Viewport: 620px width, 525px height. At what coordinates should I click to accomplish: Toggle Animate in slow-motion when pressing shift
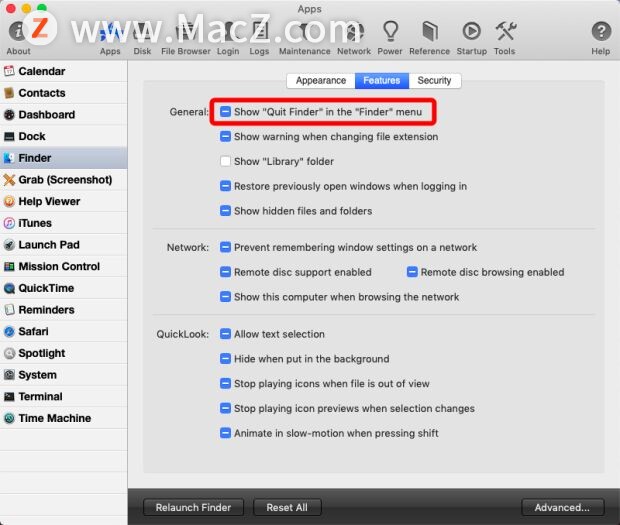[x=225, y=433]
